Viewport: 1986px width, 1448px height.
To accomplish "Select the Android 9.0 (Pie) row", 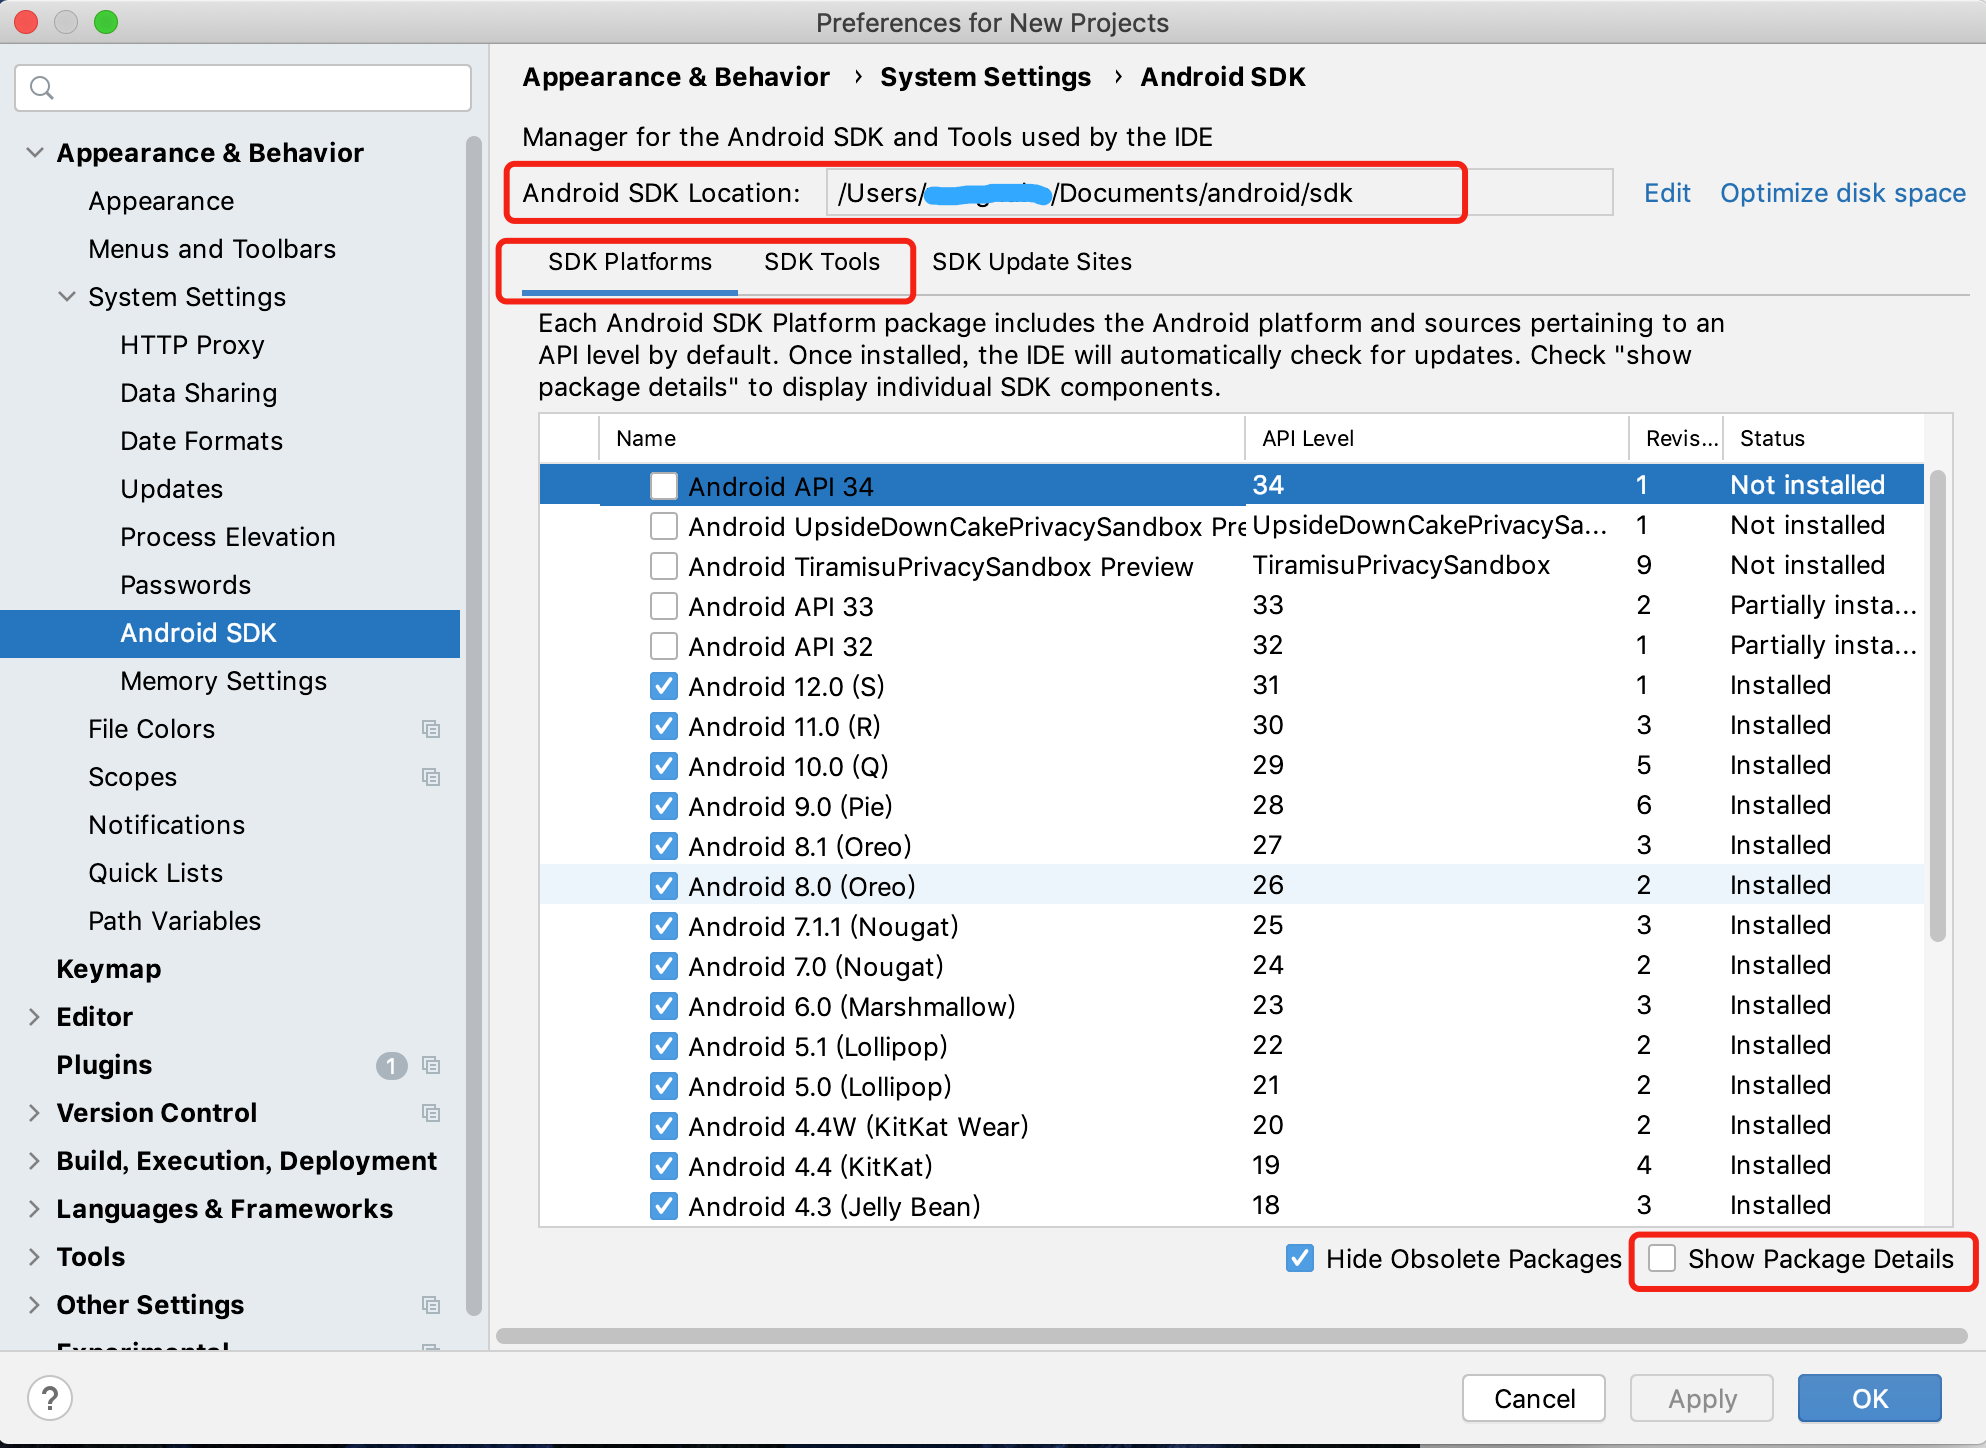I will tap(1231, 806).
